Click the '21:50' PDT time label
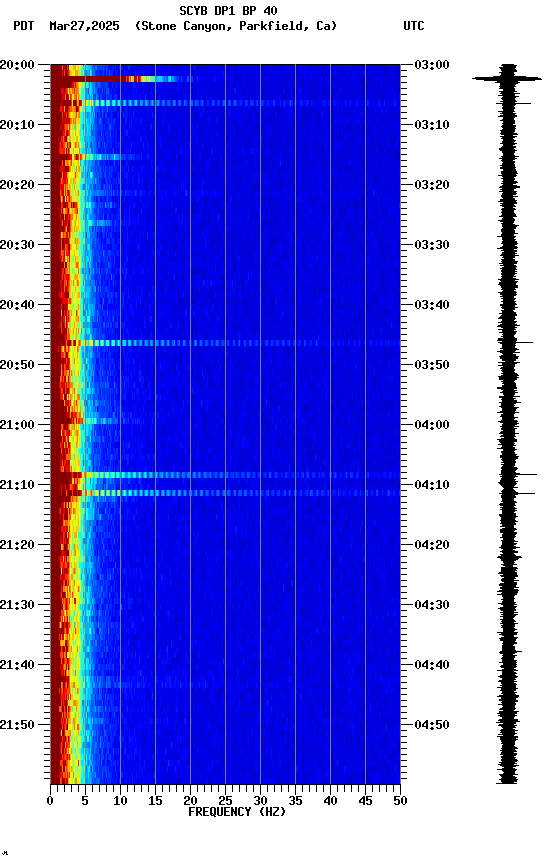This screenshot has width=552, height=864. [x=17, y=726]
